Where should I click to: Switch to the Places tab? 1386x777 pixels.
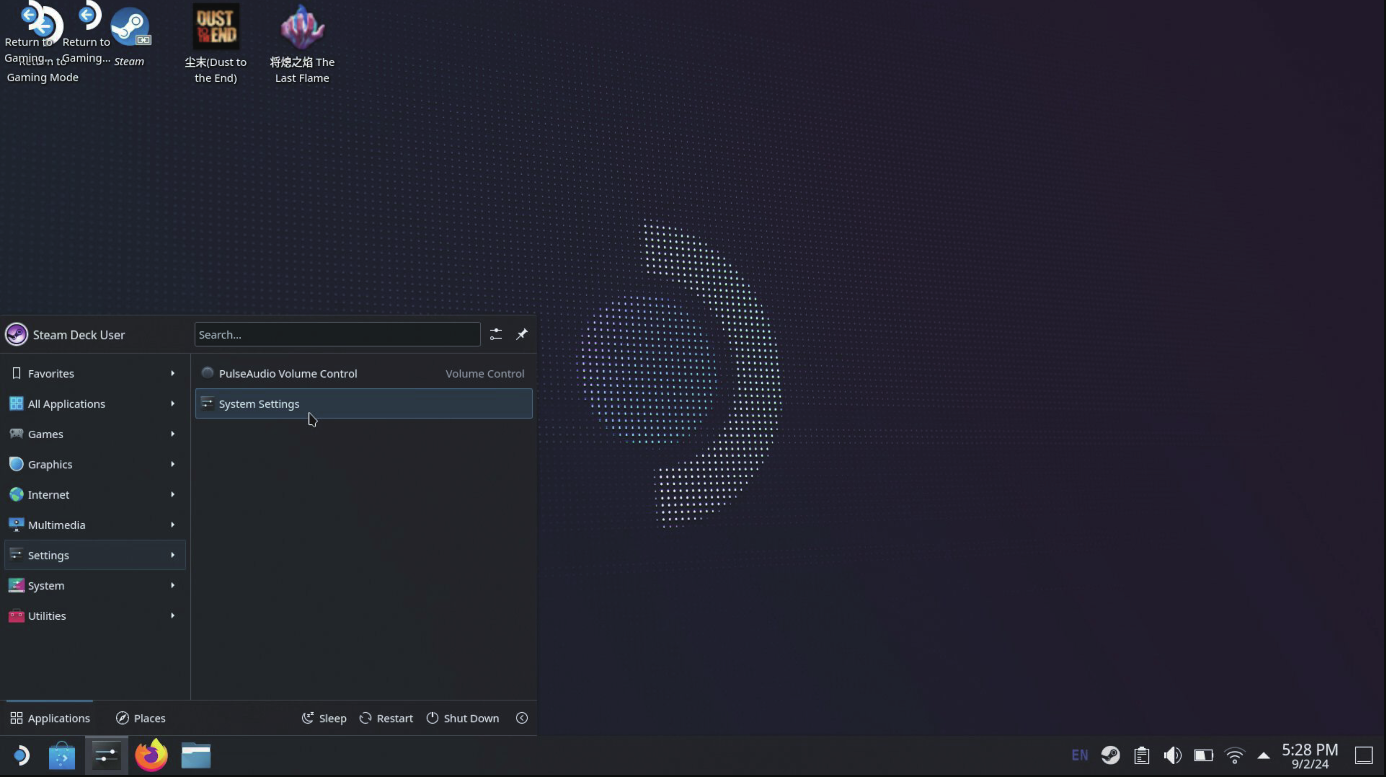pyautogui.click(x=140, y=718)
